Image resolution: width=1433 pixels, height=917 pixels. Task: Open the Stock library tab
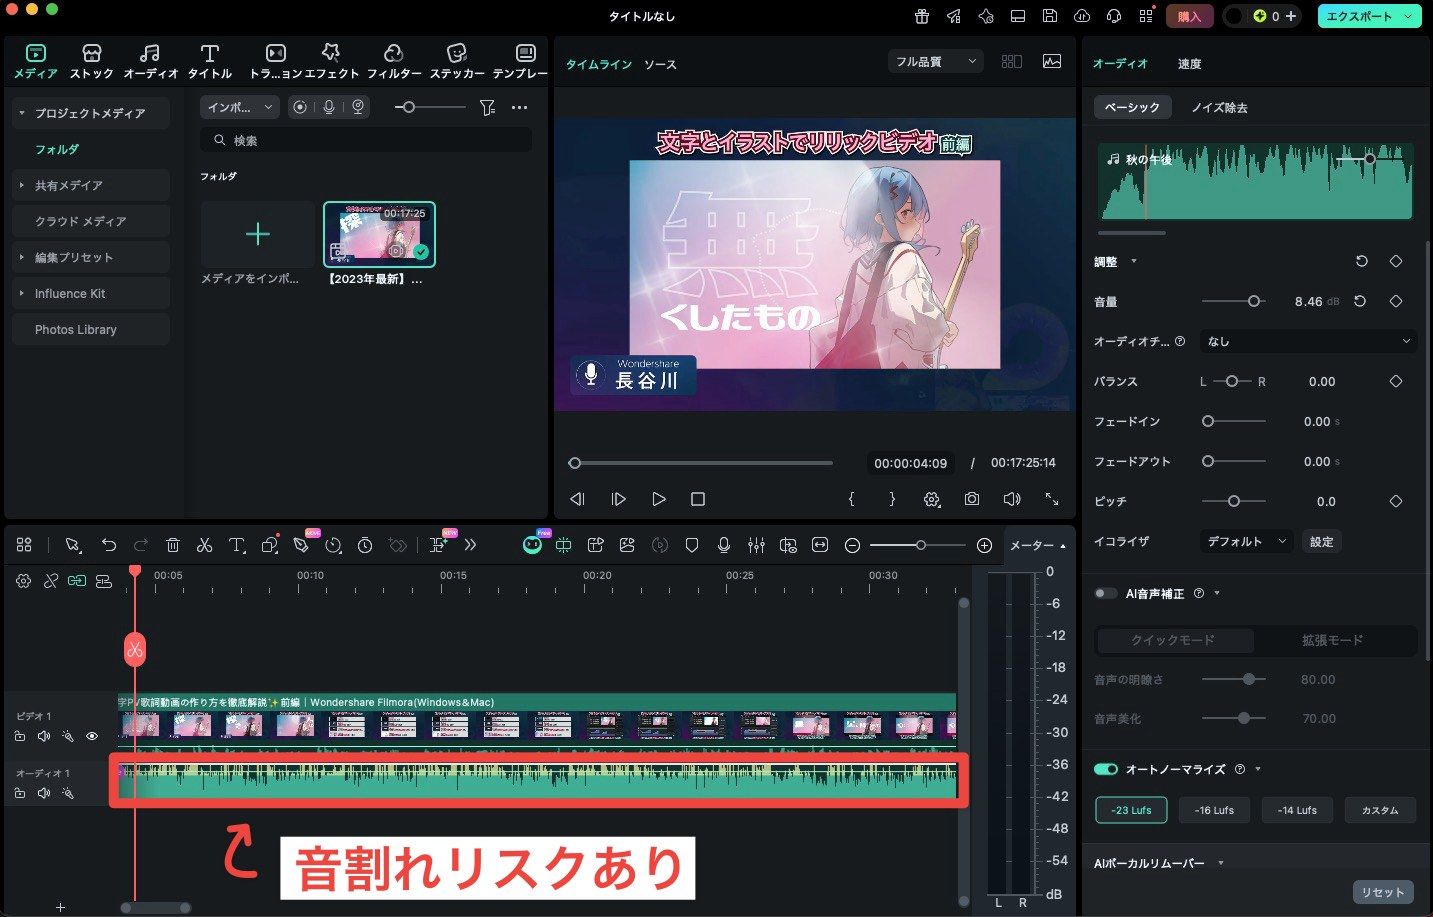(x=91, y=62)
